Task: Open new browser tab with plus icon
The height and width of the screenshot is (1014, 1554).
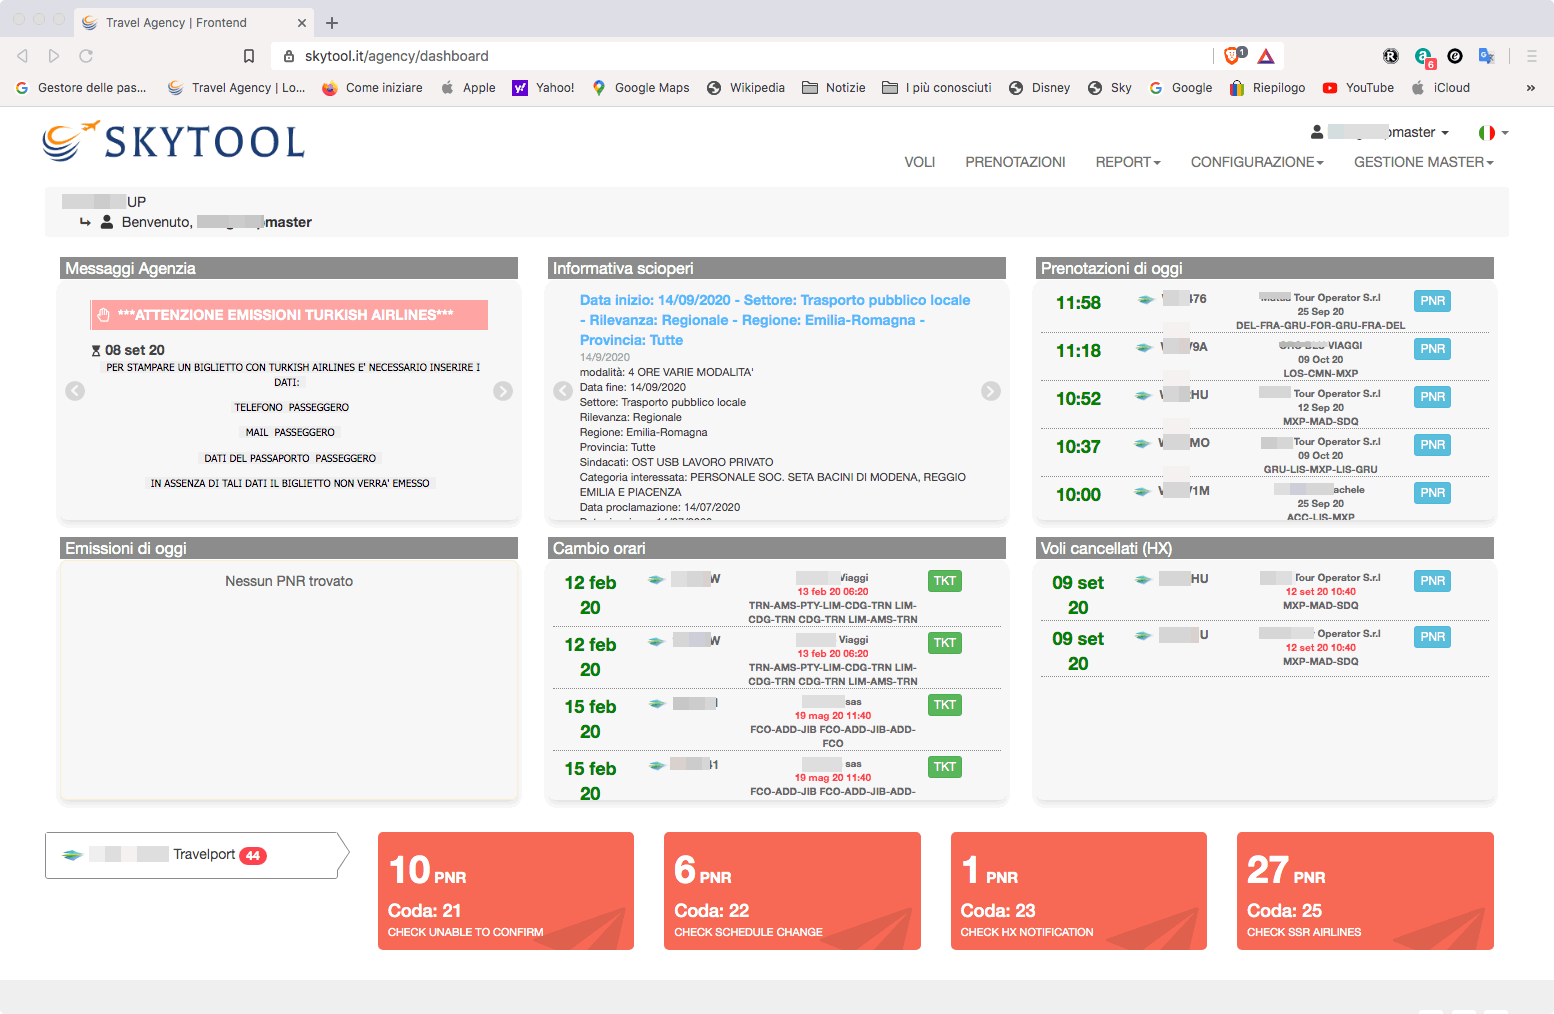Action: click(332, 23)
